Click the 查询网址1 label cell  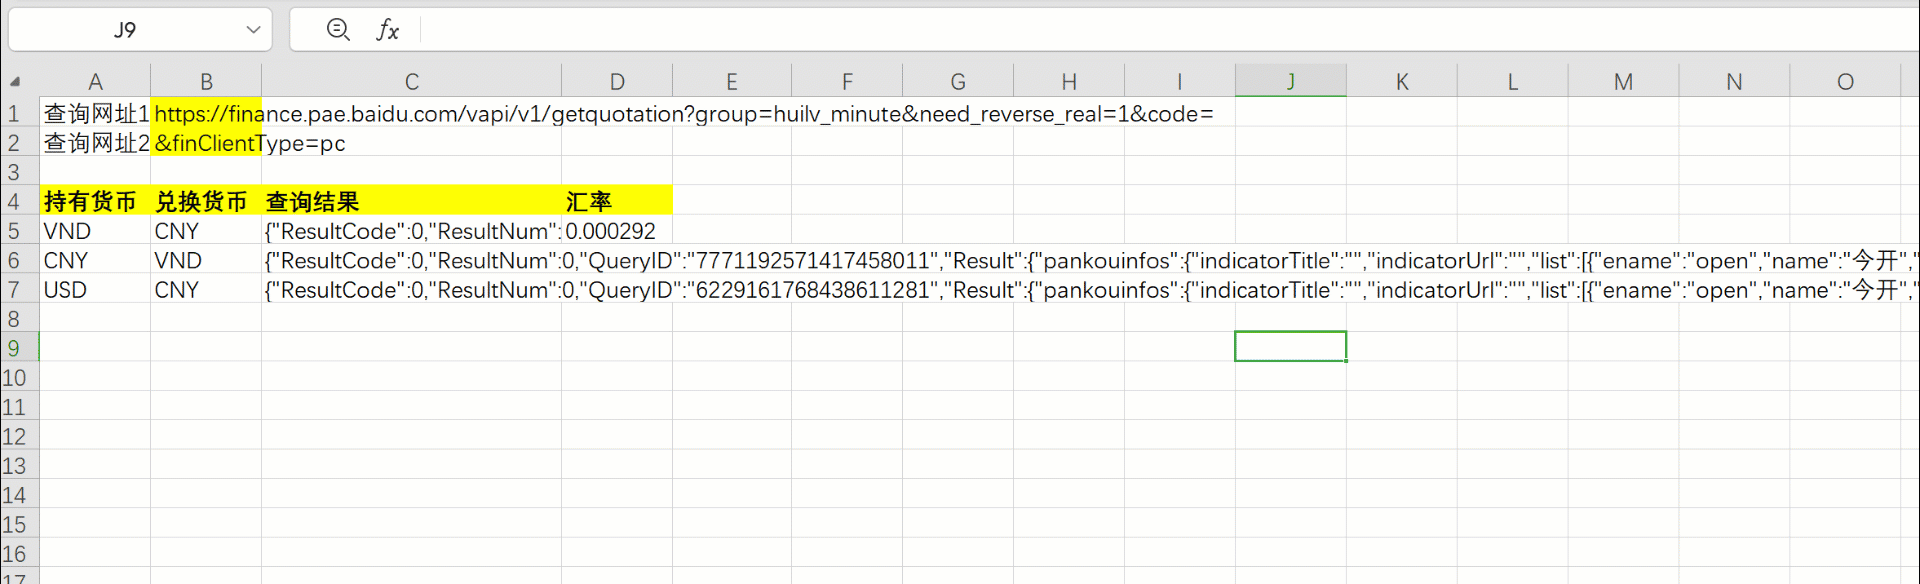pos(94,114)
